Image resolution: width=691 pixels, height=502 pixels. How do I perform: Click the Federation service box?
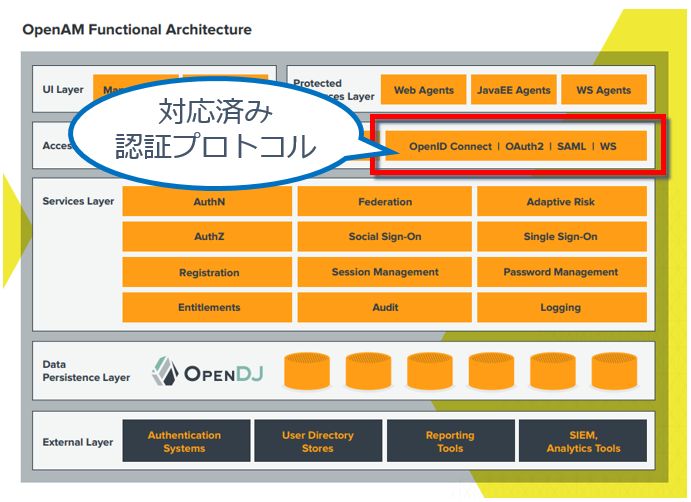[x=385, y=201]
